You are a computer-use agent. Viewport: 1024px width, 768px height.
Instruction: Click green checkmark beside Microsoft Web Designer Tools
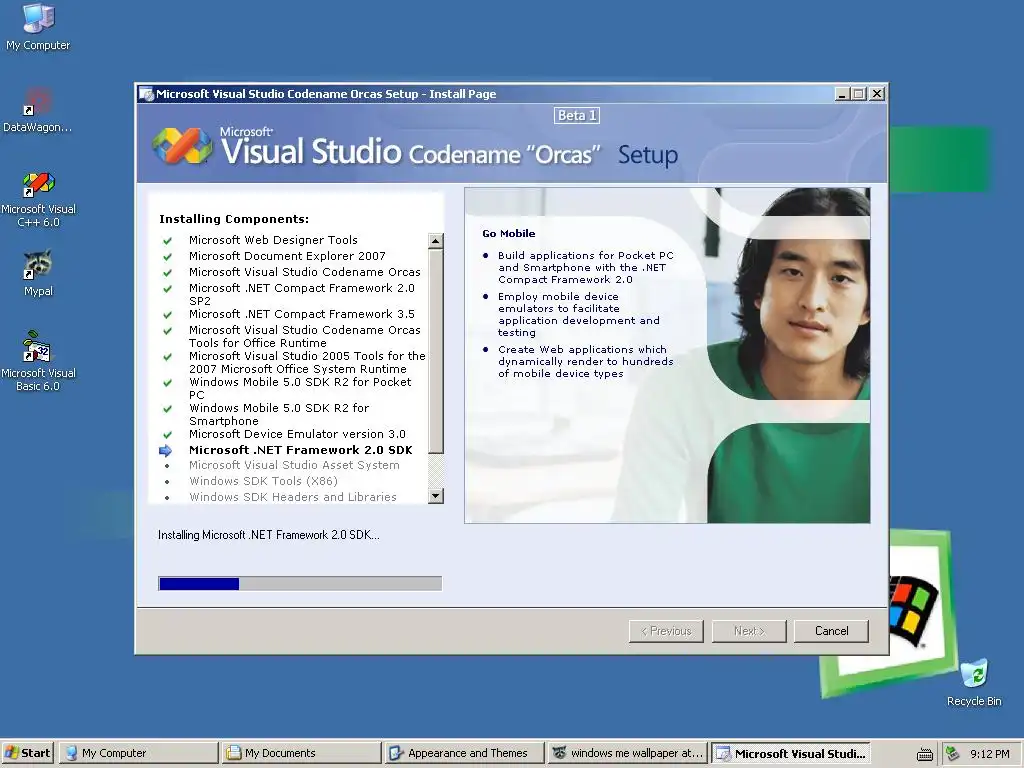click(x=168, y=241)
